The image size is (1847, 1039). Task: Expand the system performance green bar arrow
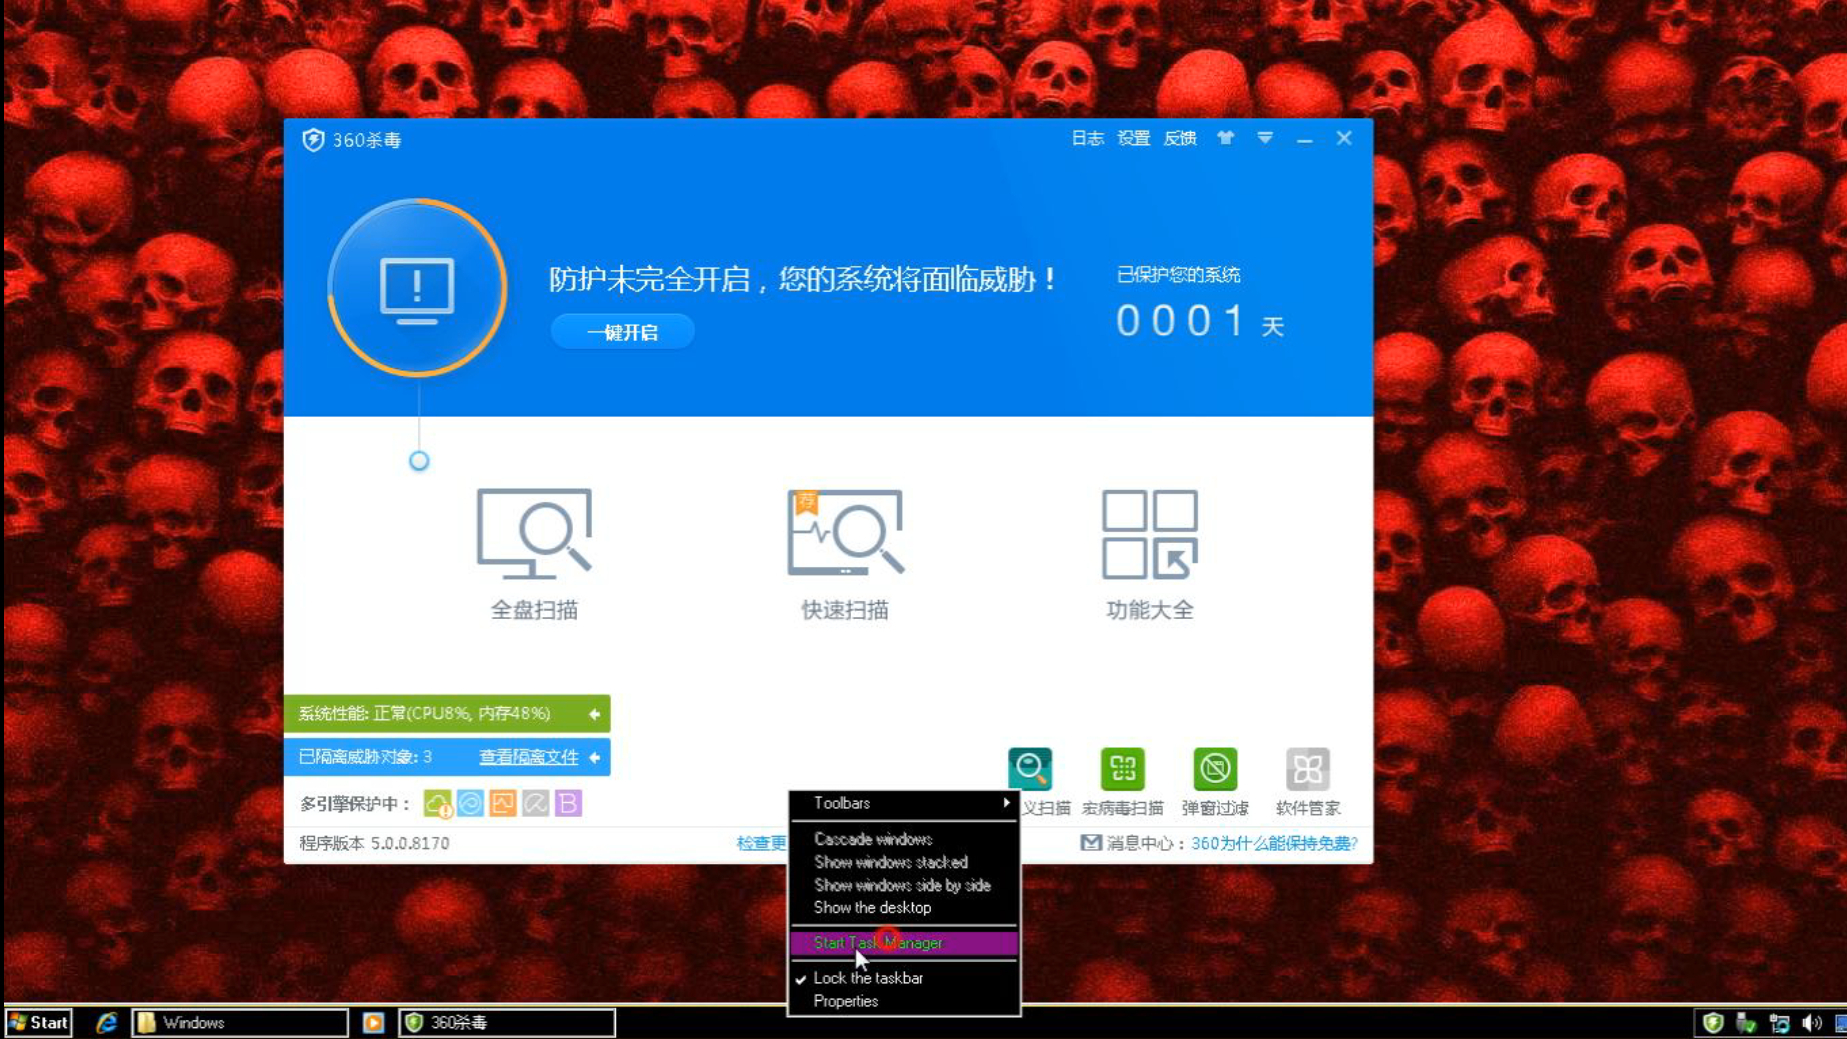point(595,714)
